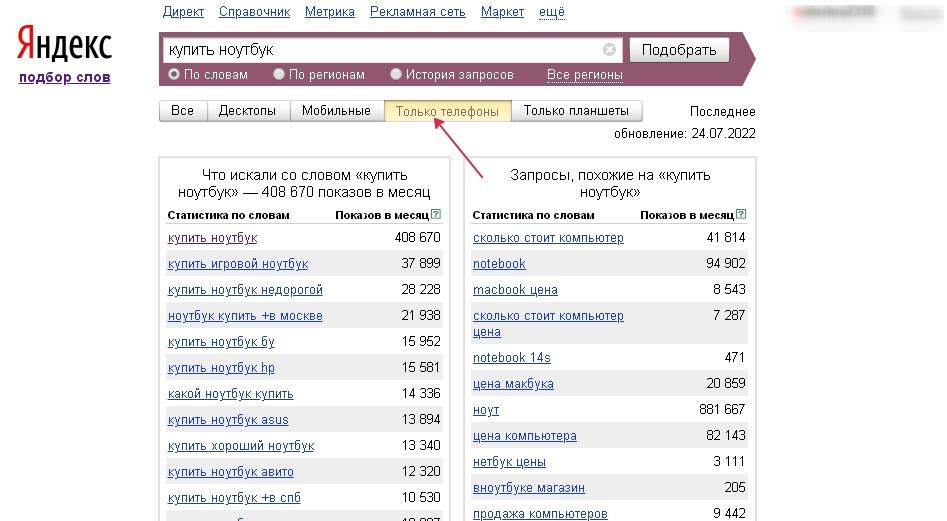Click the подбор слов link under logo
This screenshot has height=521, width=947.
(x=64, y=77)
